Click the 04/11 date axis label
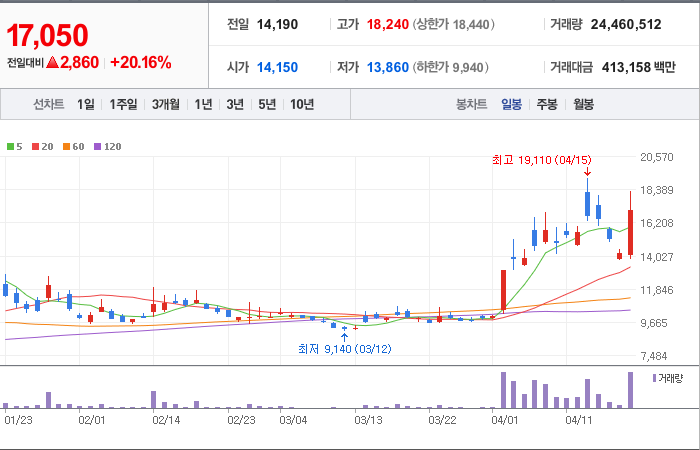The width and height of the screenshot is (700, 450). coord(579,421)
